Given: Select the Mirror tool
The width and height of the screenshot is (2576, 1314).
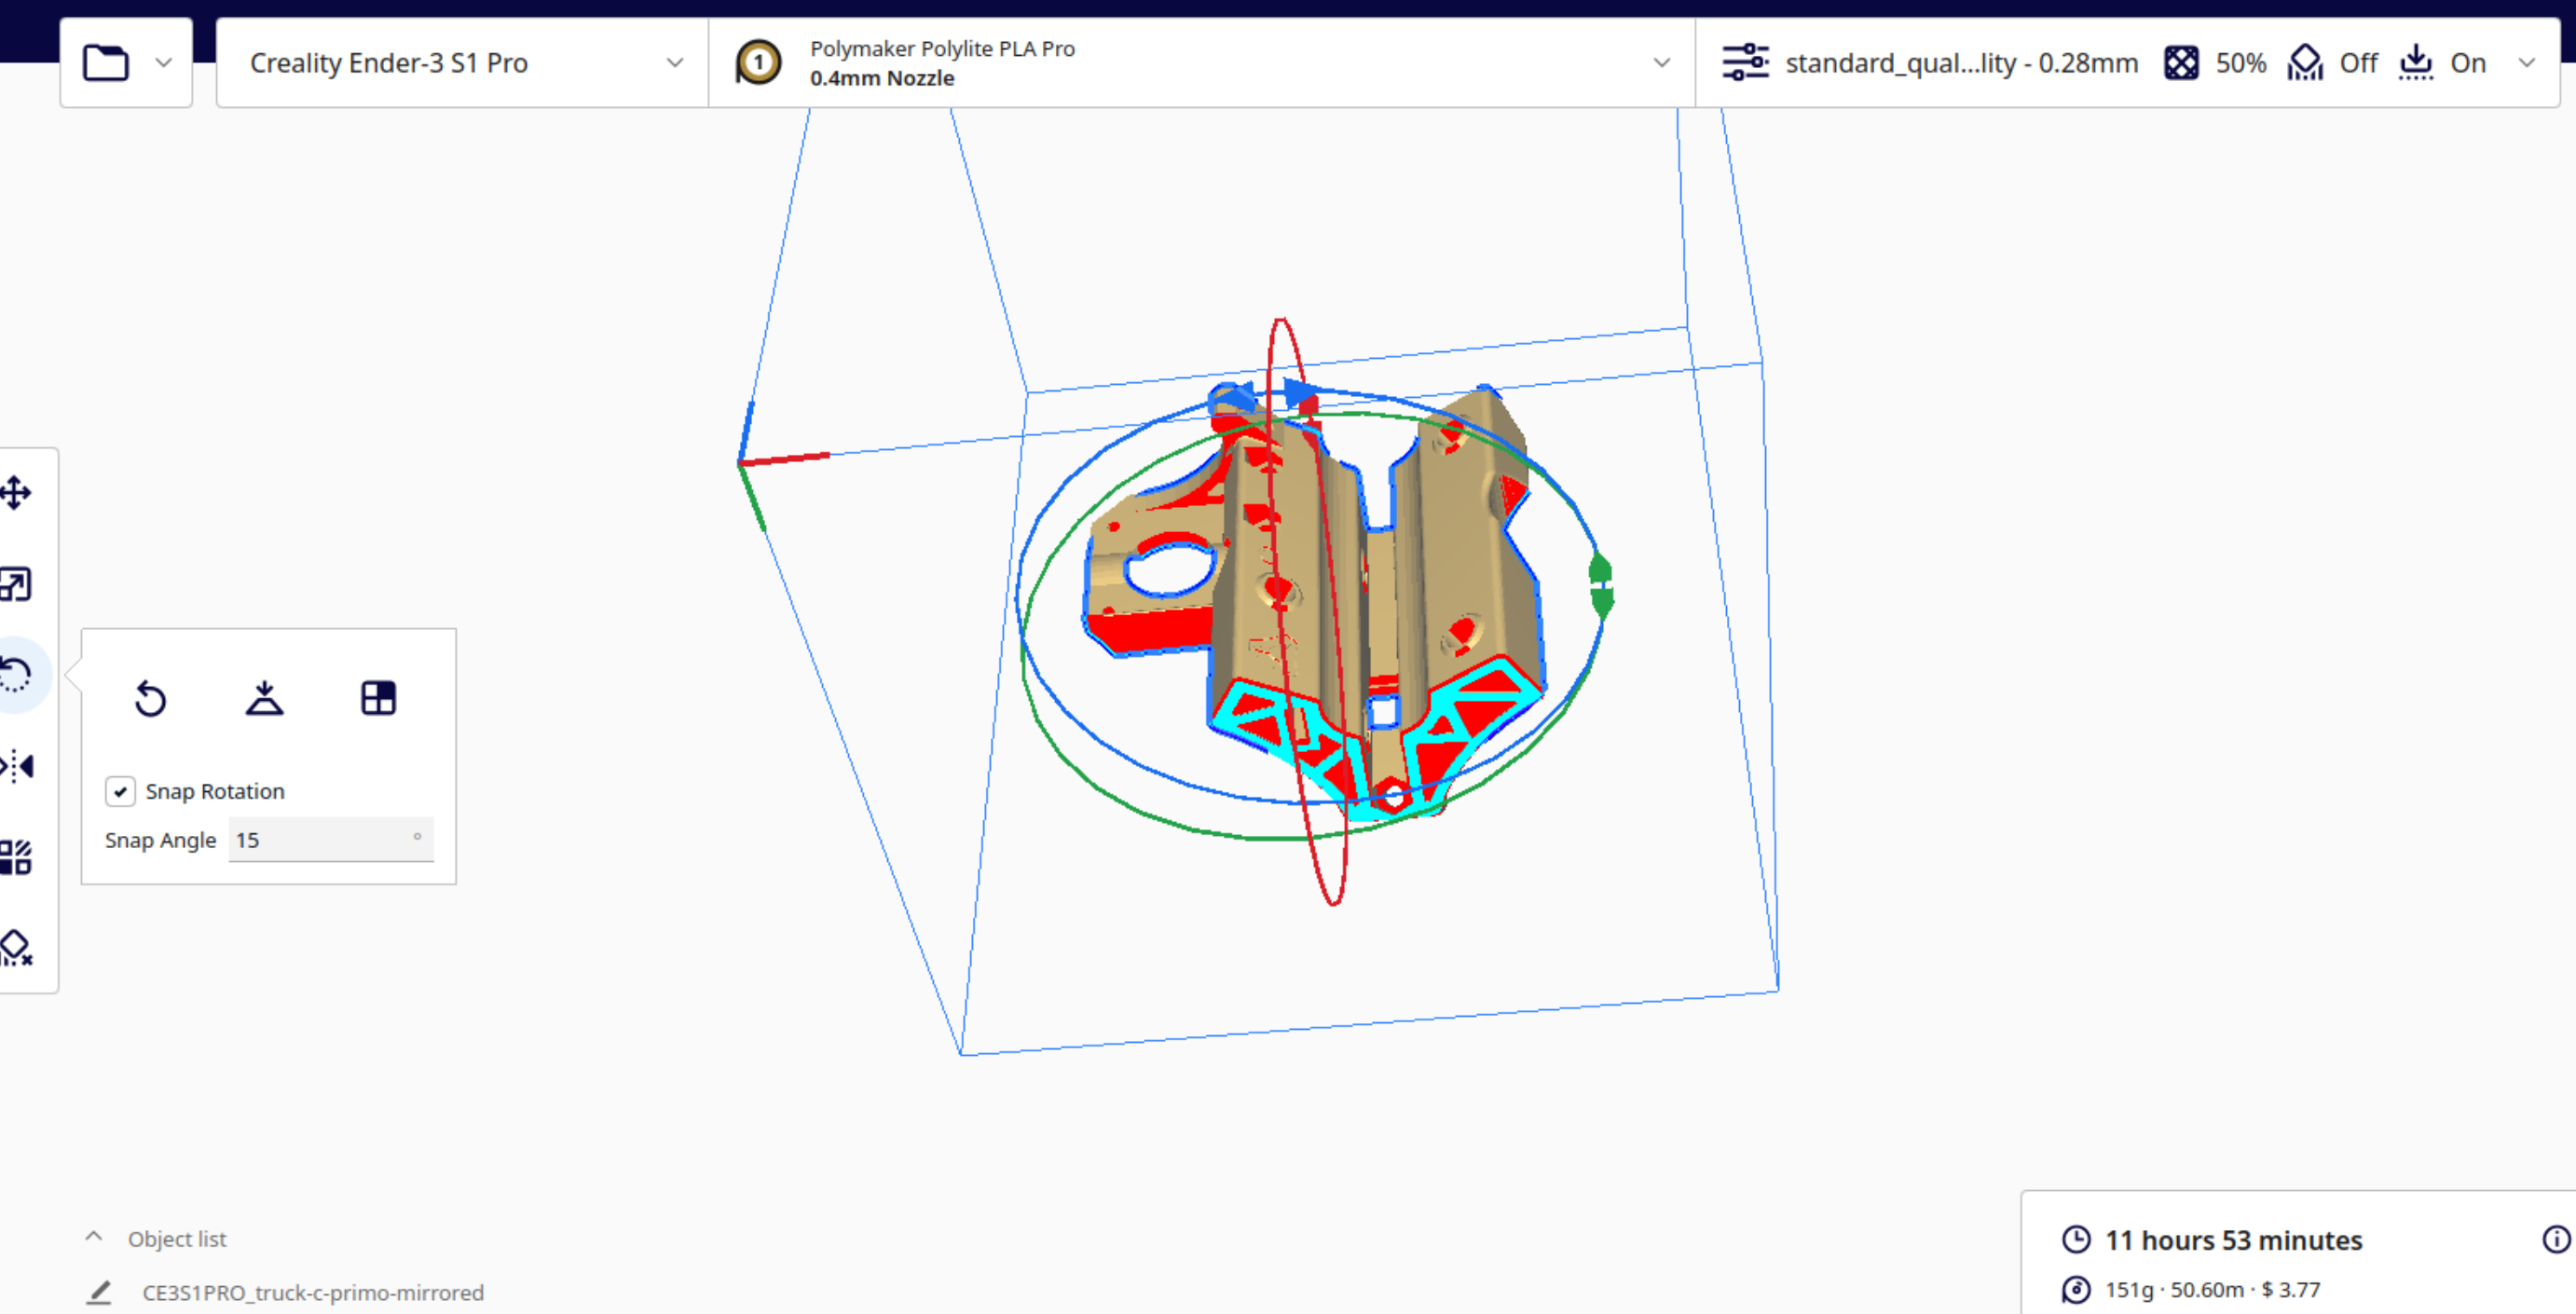Looking at the screenshot, I should pyautogui.click(x=16, y=766).
